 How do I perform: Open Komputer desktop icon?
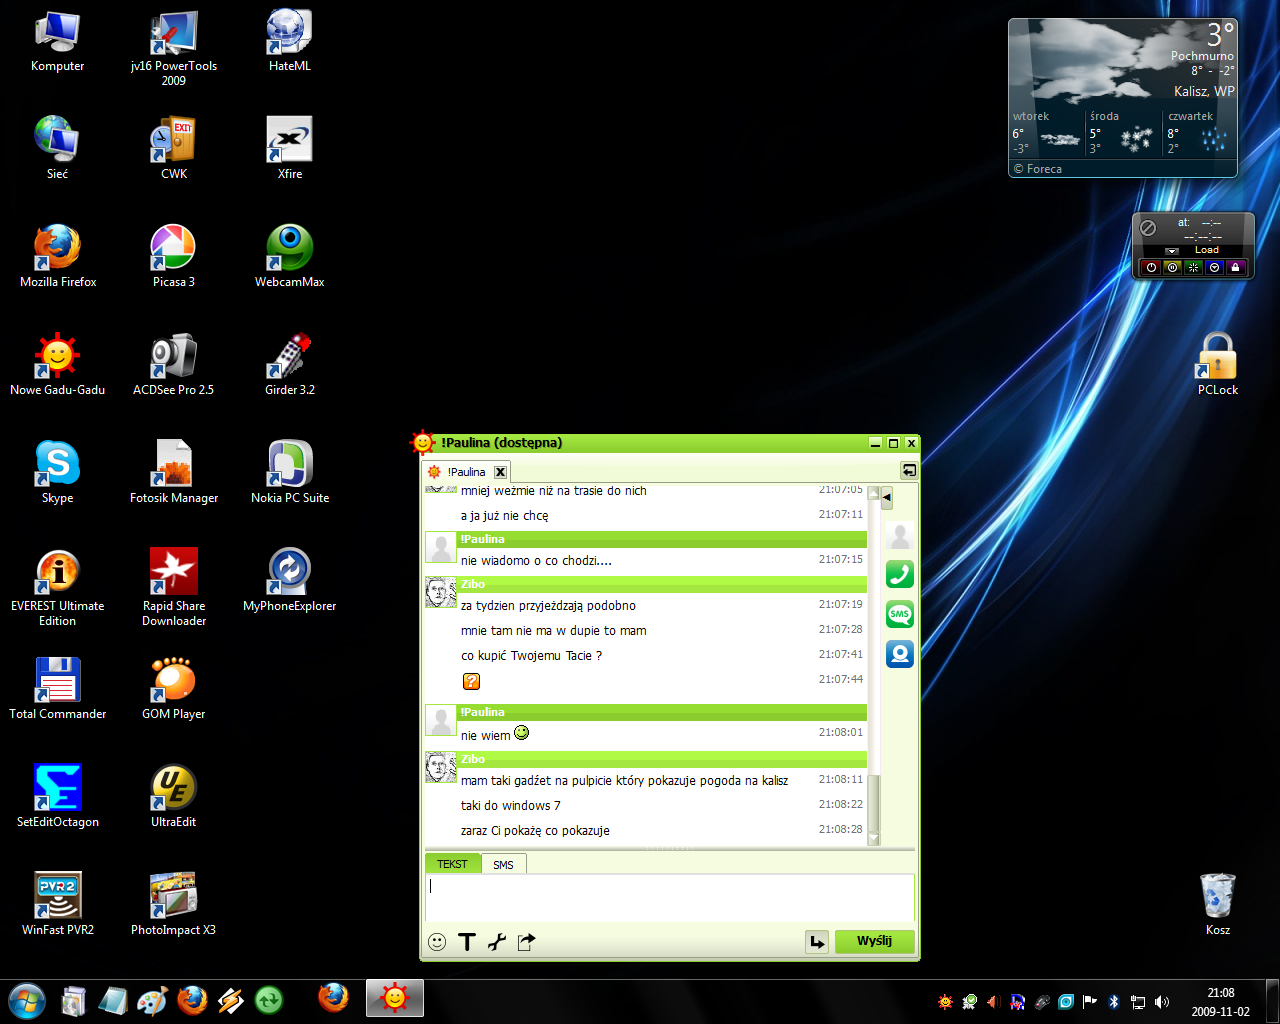pos(58,40)
